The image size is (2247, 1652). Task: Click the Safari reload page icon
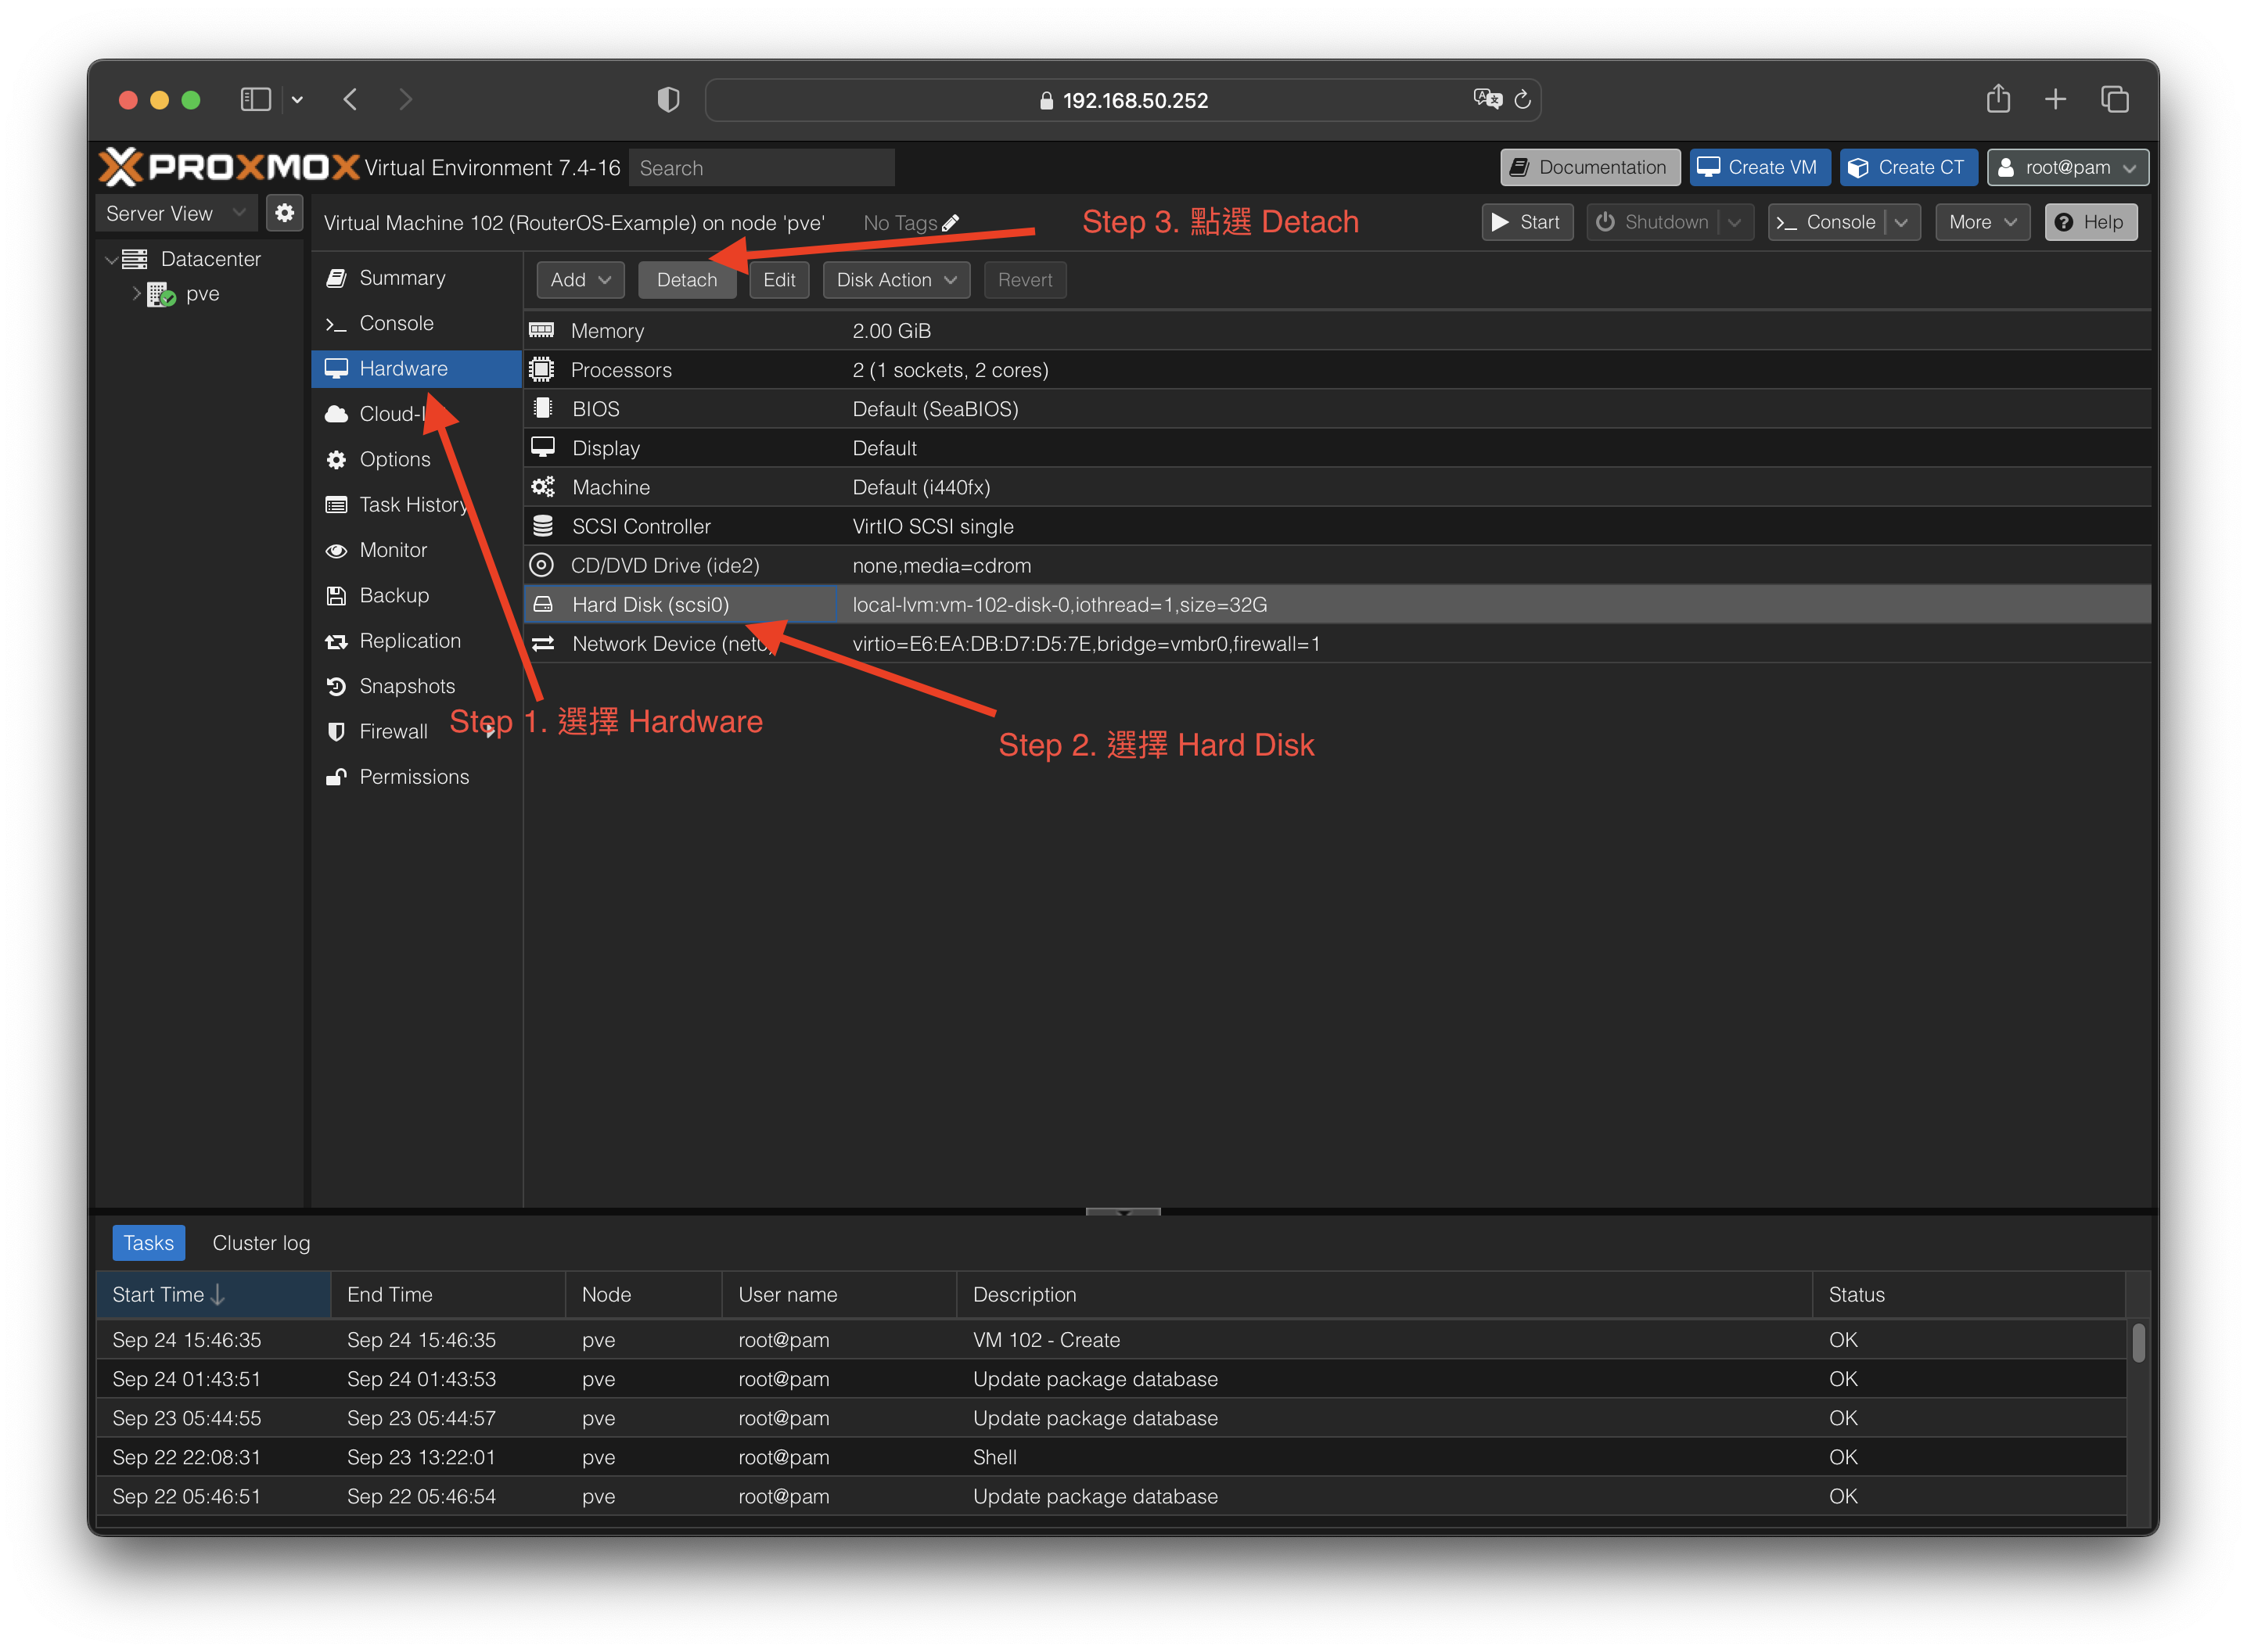(x=1522, y=100)
